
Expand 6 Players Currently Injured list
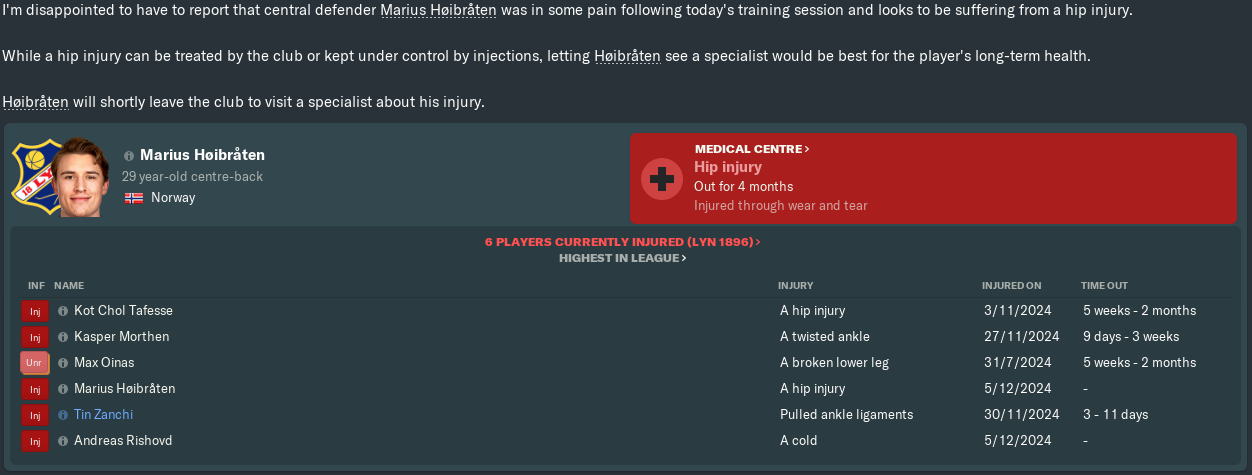622,242
